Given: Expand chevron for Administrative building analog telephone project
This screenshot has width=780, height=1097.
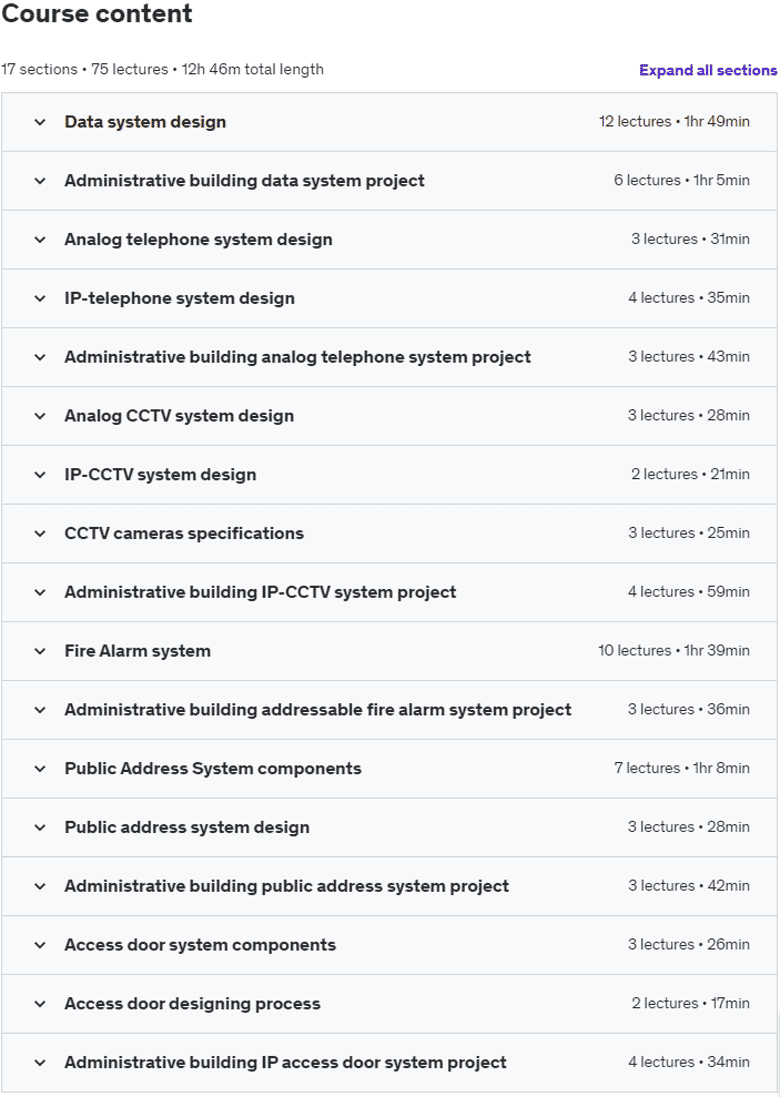Looking at the screenshot, I should 40,357.
